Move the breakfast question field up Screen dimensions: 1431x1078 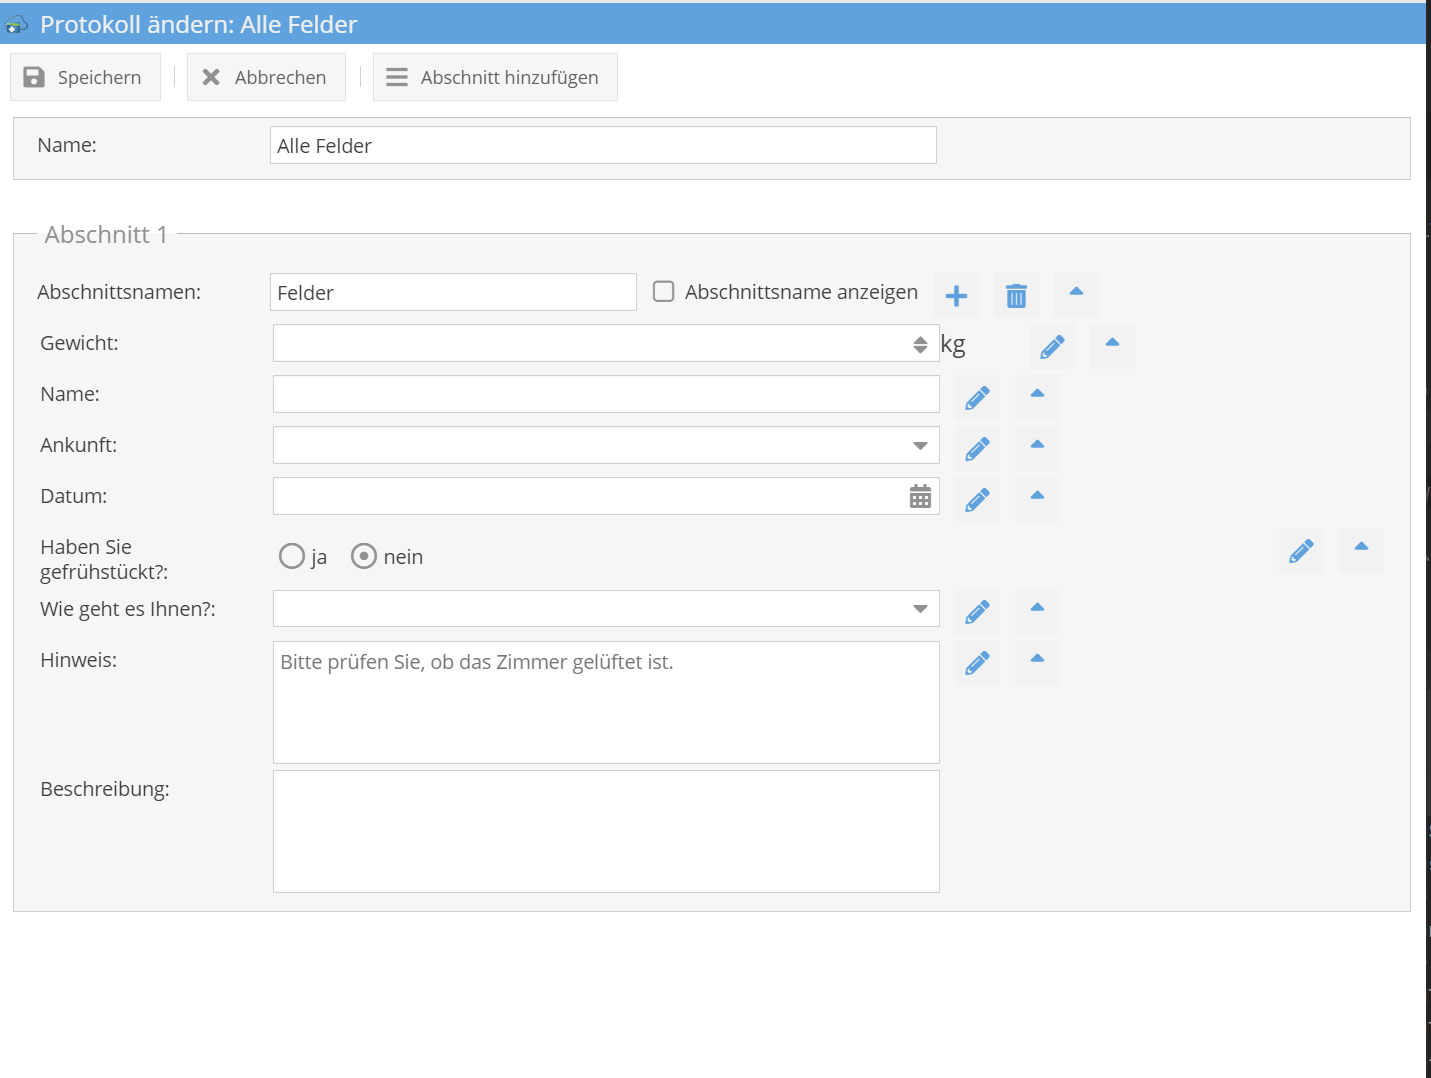[x=1361, y=547]
